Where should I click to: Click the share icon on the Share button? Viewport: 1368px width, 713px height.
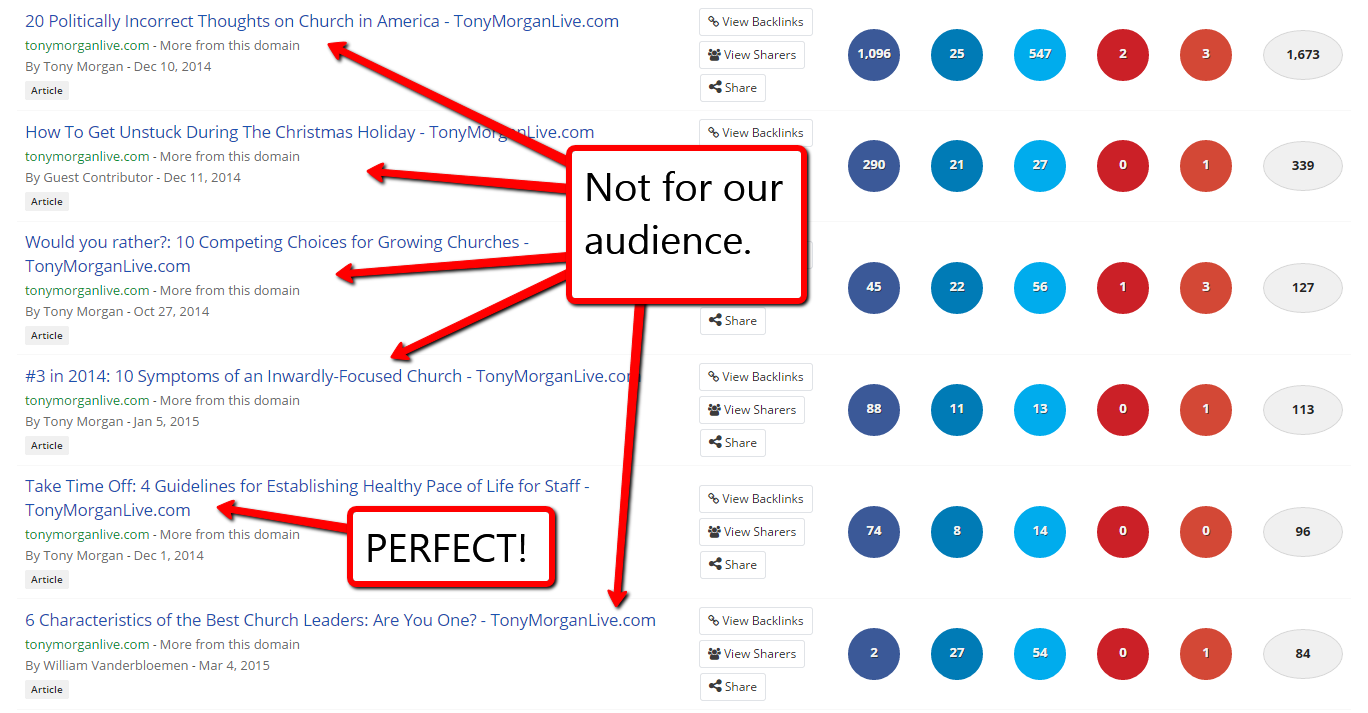(x=717, y=87)
